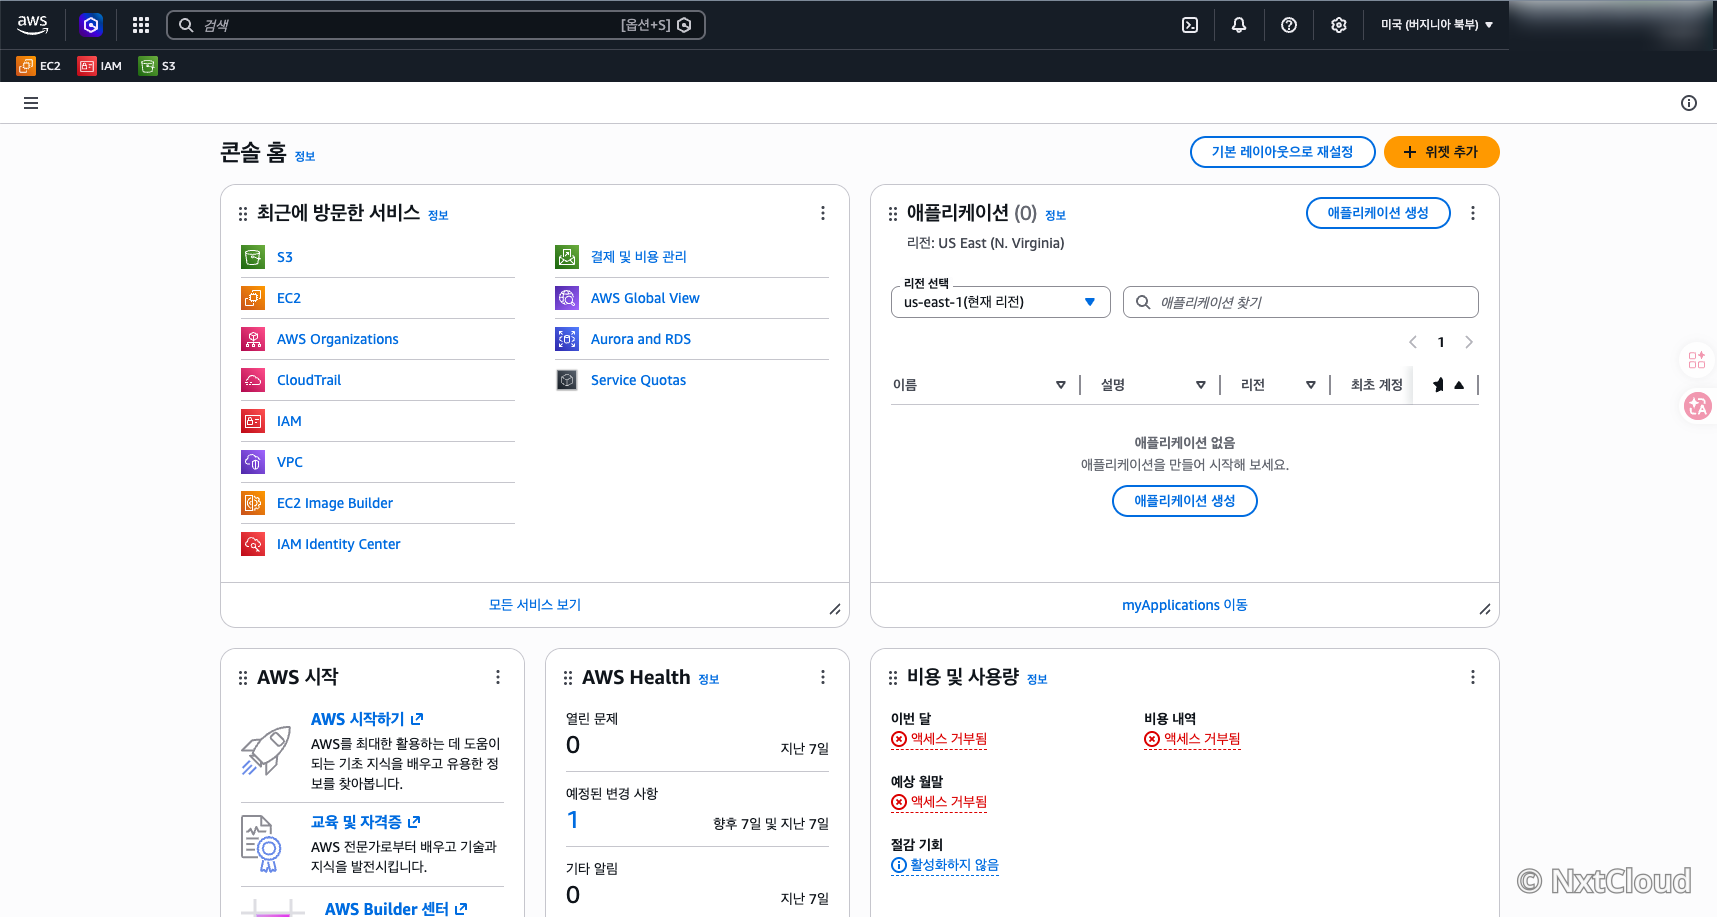1717x917 pixels.
Task: Open the notifications bell
Action: pyautogui.click(x=1239, y=25)
